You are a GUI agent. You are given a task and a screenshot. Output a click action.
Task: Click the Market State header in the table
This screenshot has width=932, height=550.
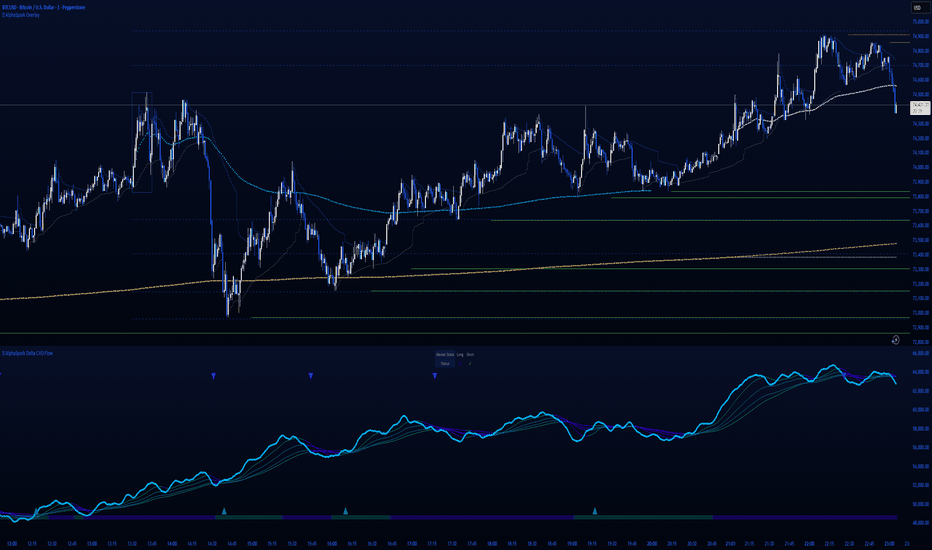[444, 355]
